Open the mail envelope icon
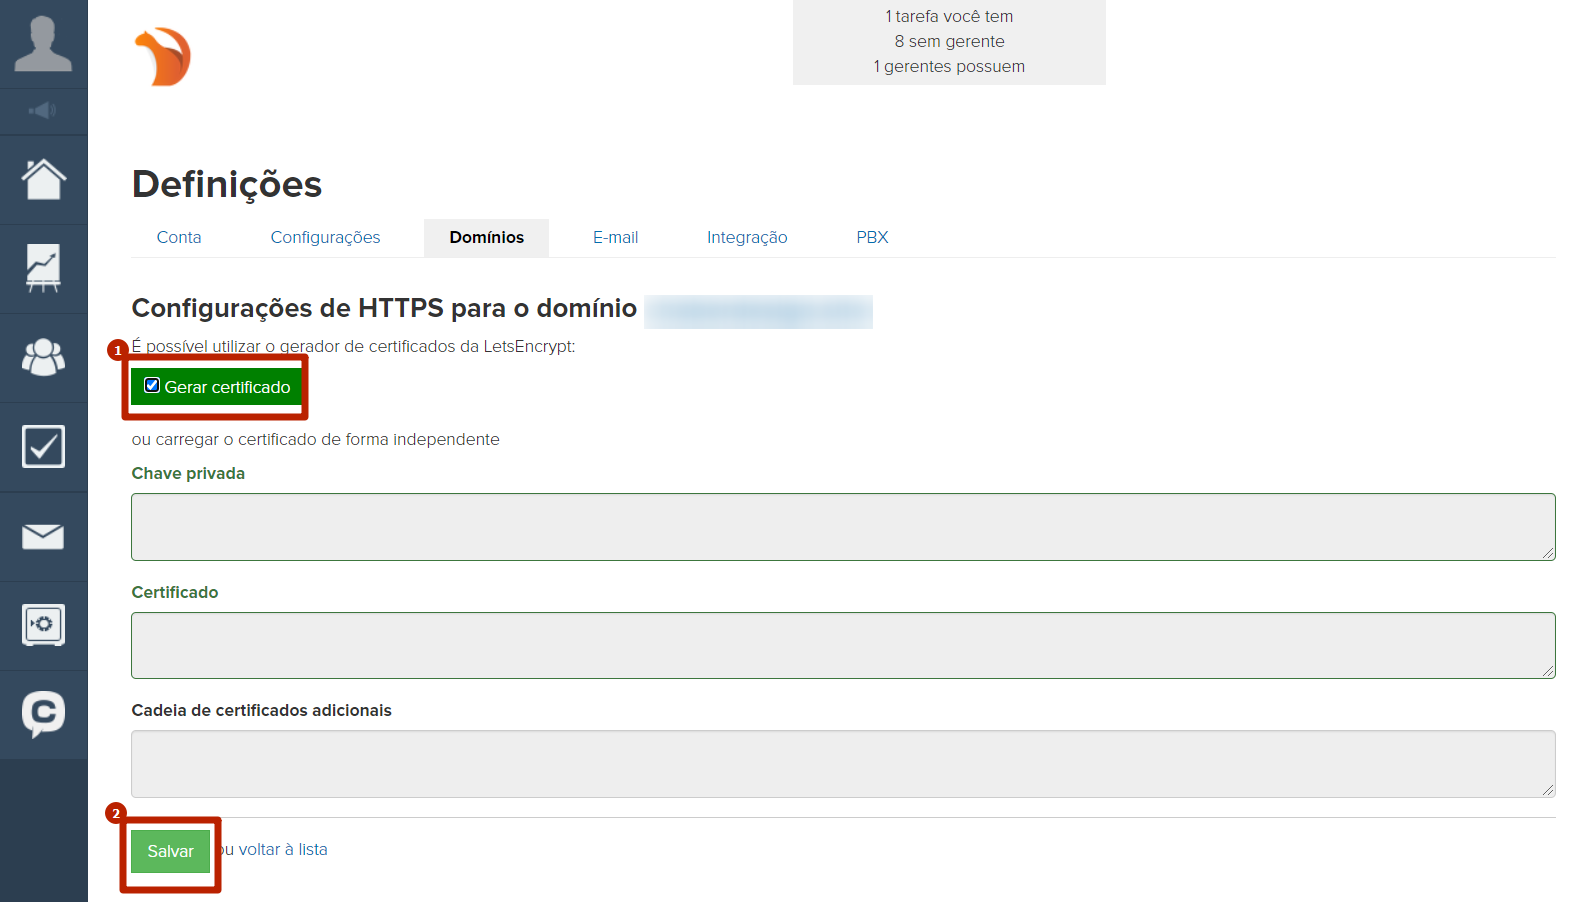The height and width of the screenshot is (902, 1591). coord(43,537)
